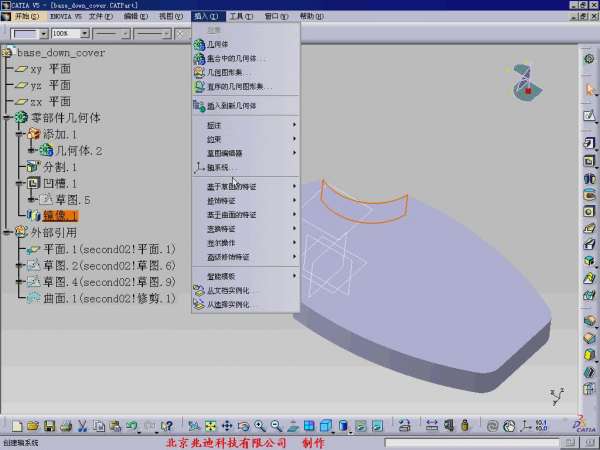Viewport: 600px width, 450px height.
Task: Open new document with New icon
Action: point(16,426)
